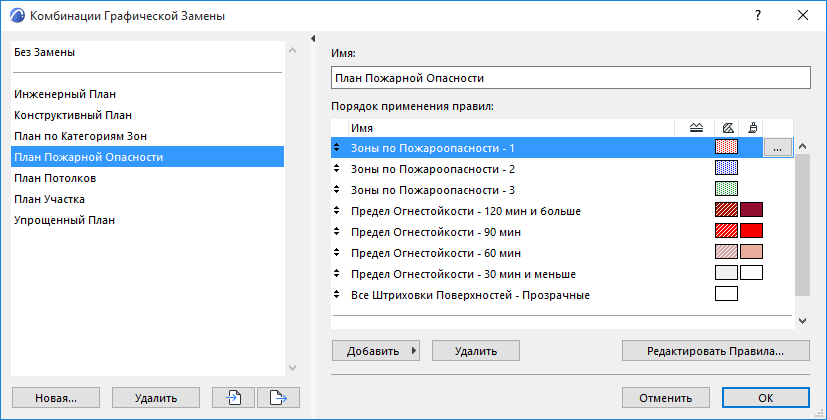Click into the Имя name text field

(x=569, y=78)
